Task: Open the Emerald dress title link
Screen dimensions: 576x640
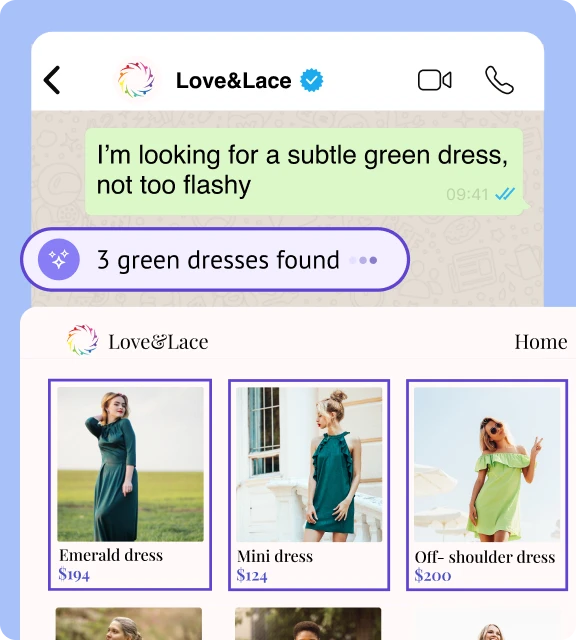Action: pyautogui.click(x=111, y=555)
